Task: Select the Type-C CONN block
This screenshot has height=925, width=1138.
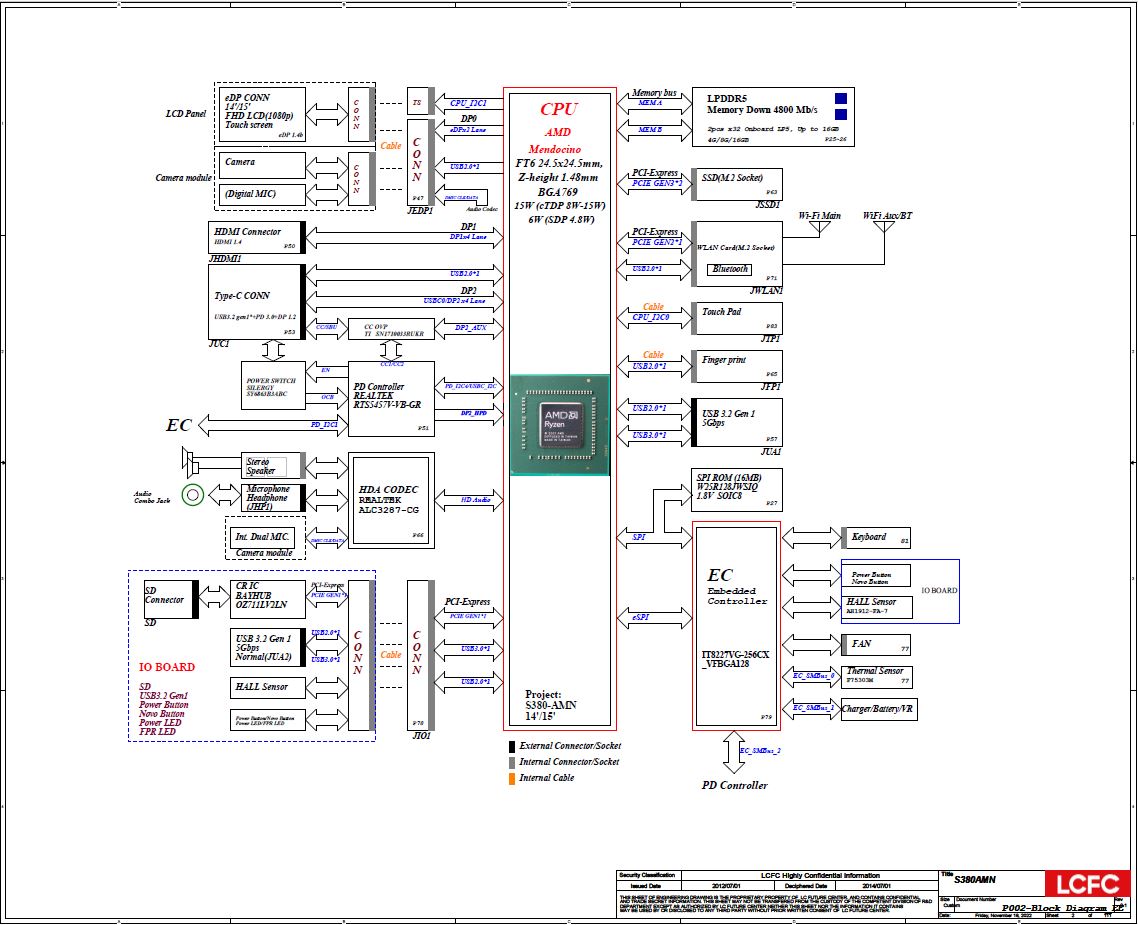Action: coord(255,301)
